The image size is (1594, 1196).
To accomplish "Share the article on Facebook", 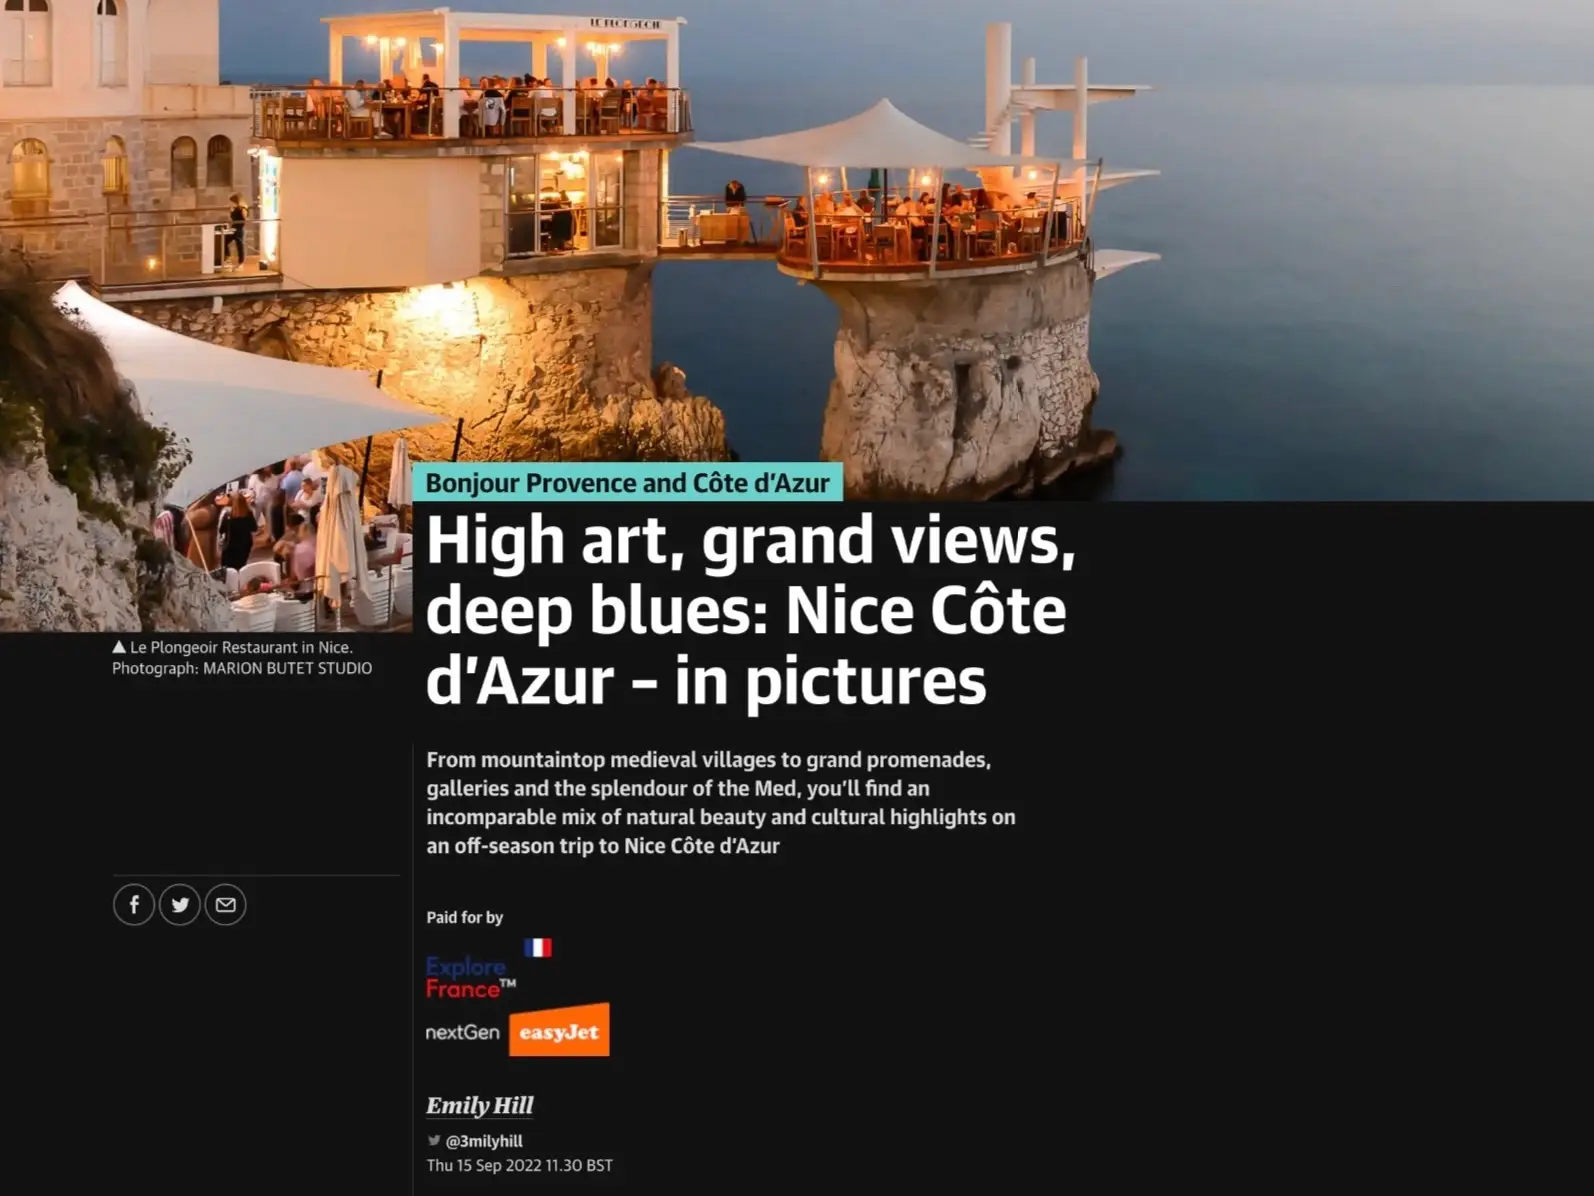I will pos(134,905).
